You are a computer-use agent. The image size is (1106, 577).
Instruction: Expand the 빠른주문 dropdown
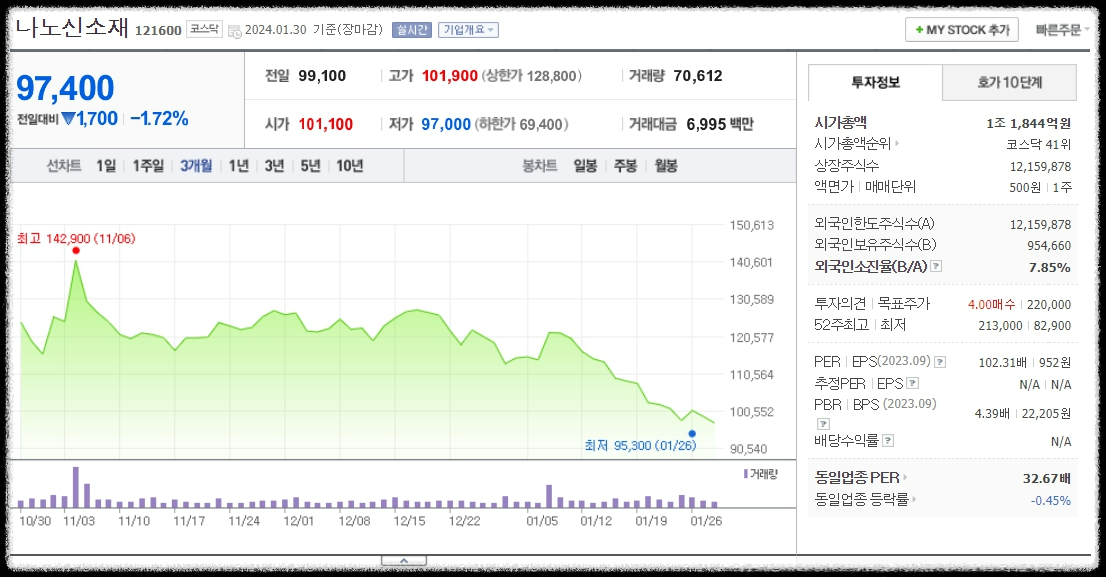click(x=1062, y=30)
